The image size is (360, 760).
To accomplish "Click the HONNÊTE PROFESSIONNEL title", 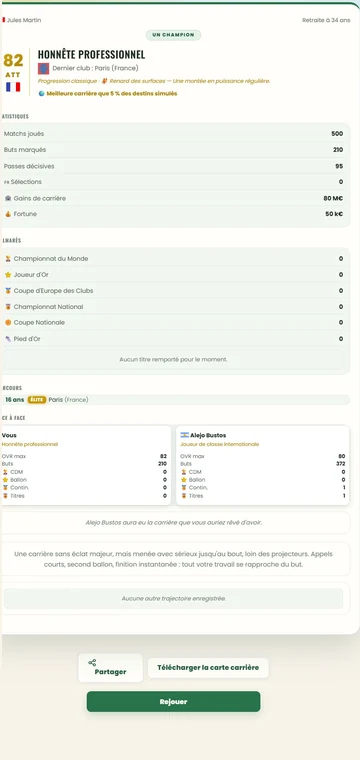I will [92, 54].
